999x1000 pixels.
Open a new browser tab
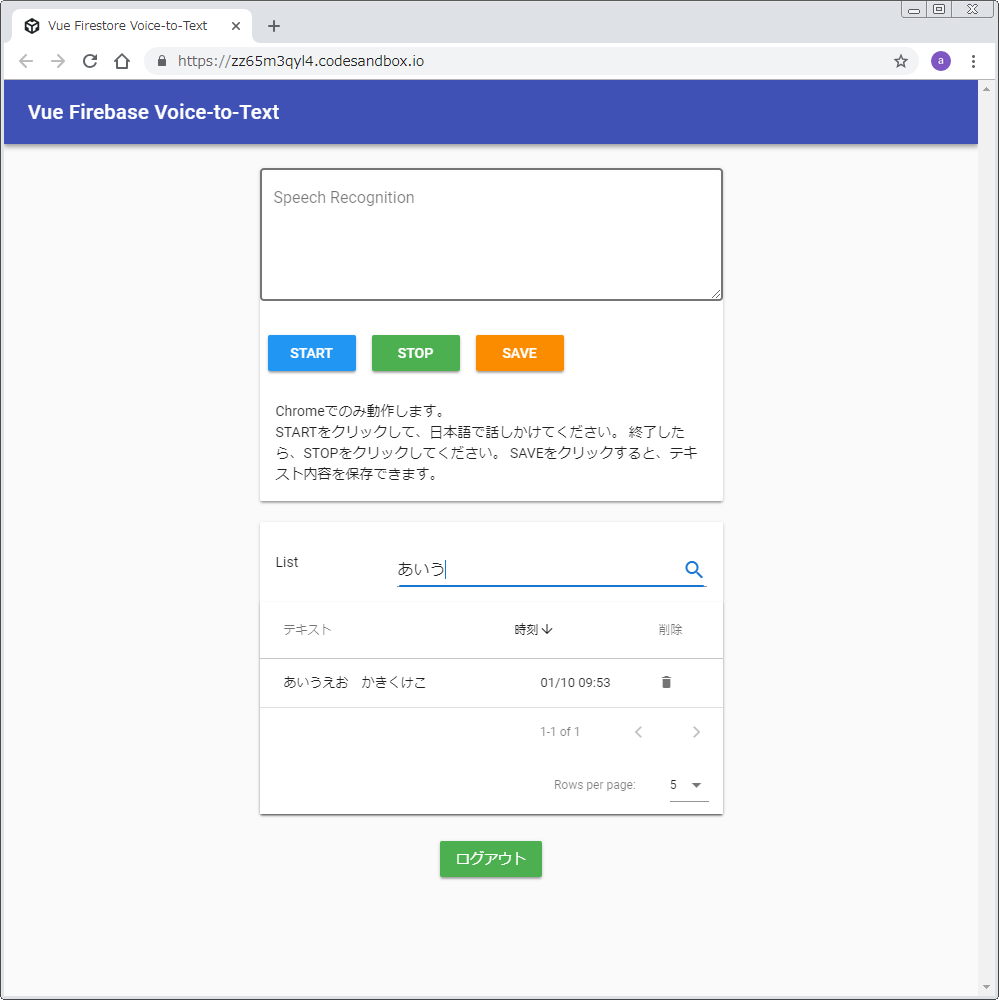[x=274, y=26]
